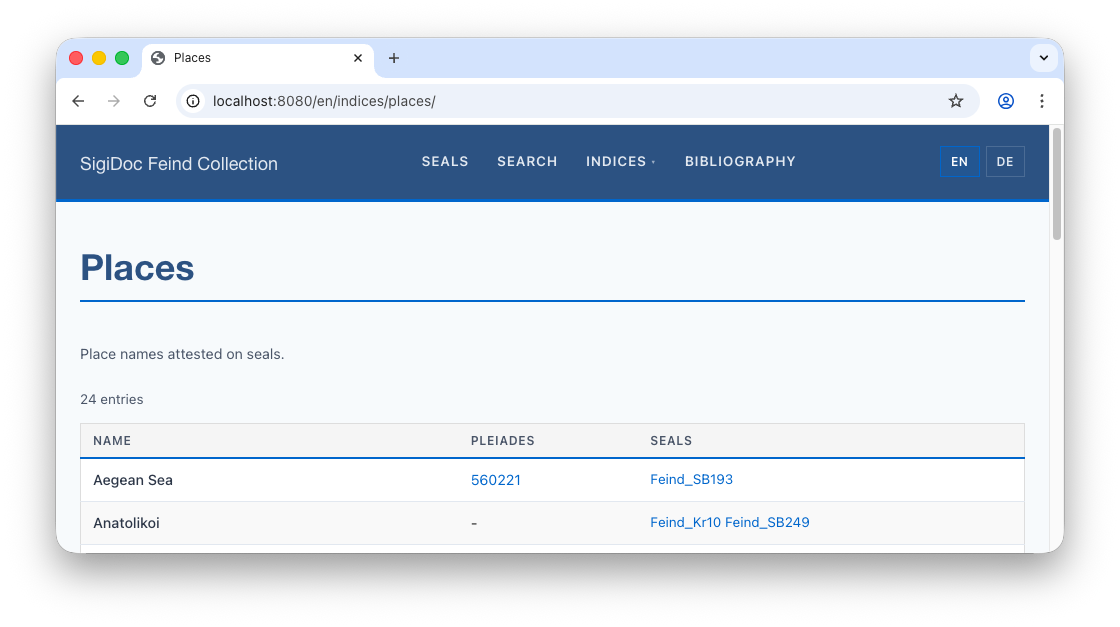Open a new tab with the plus icon
This screenshot has width=1120, height=627.
tap(394, 58)
